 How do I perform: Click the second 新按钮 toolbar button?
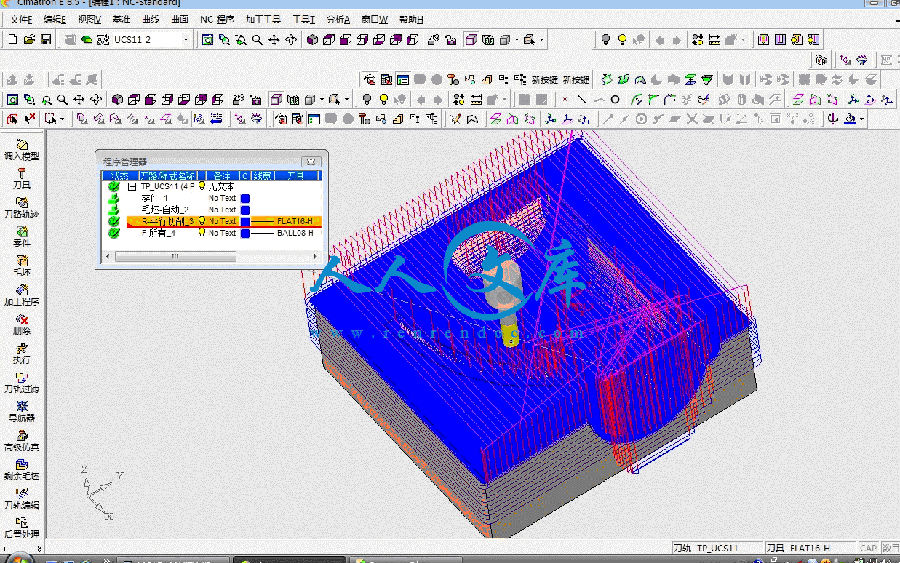pyautogui.click(x=576, y=80)
